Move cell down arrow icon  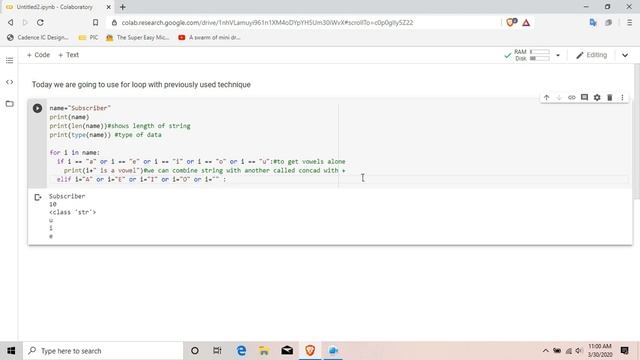pos(559,98)
